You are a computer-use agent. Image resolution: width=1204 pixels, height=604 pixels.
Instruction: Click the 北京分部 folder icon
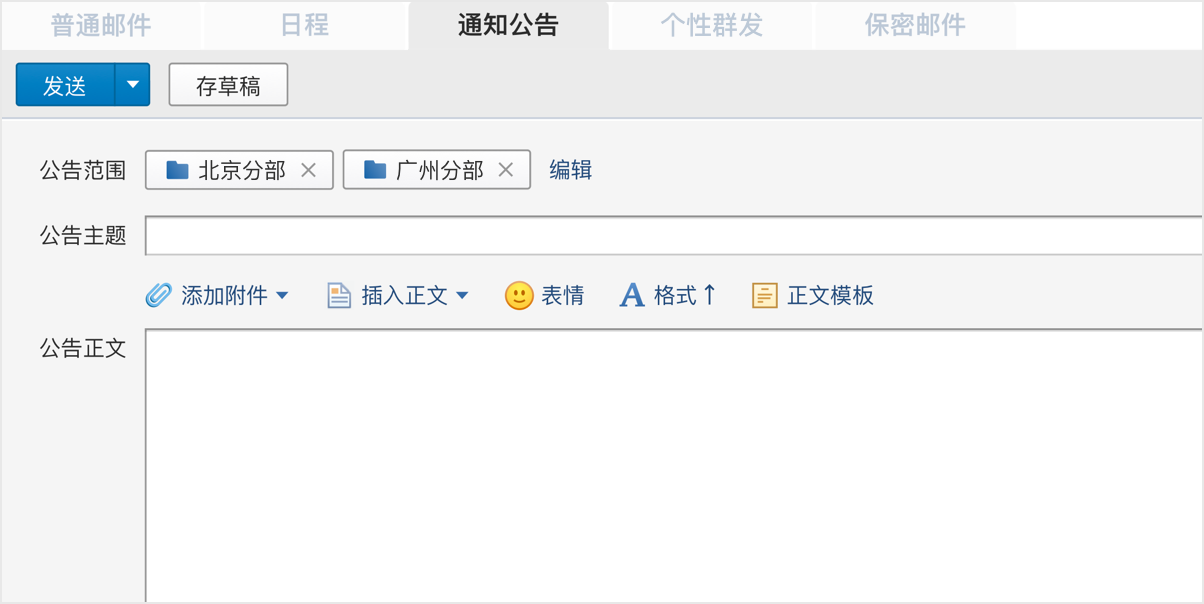(177, 170)
